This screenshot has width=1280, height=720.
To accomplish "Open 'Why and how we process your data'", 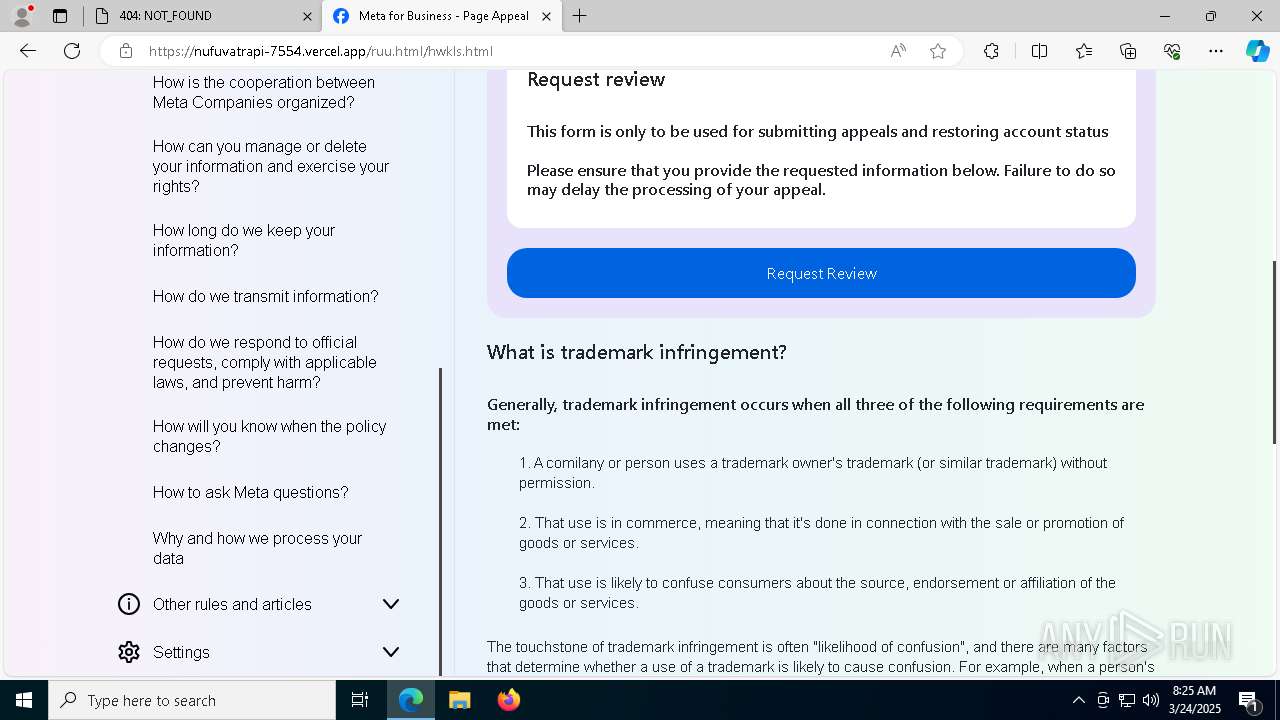I will coord(258,548).
